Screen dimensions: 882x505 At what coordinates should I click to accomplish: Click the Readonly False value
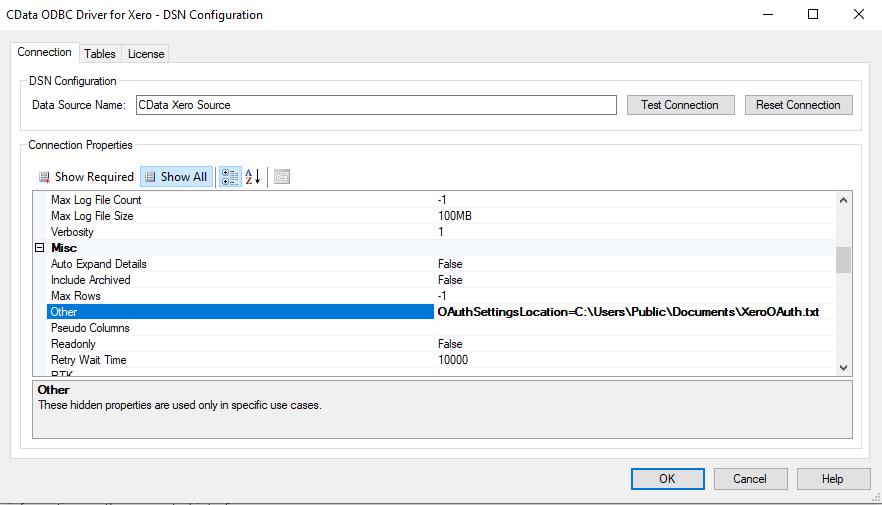450,344
